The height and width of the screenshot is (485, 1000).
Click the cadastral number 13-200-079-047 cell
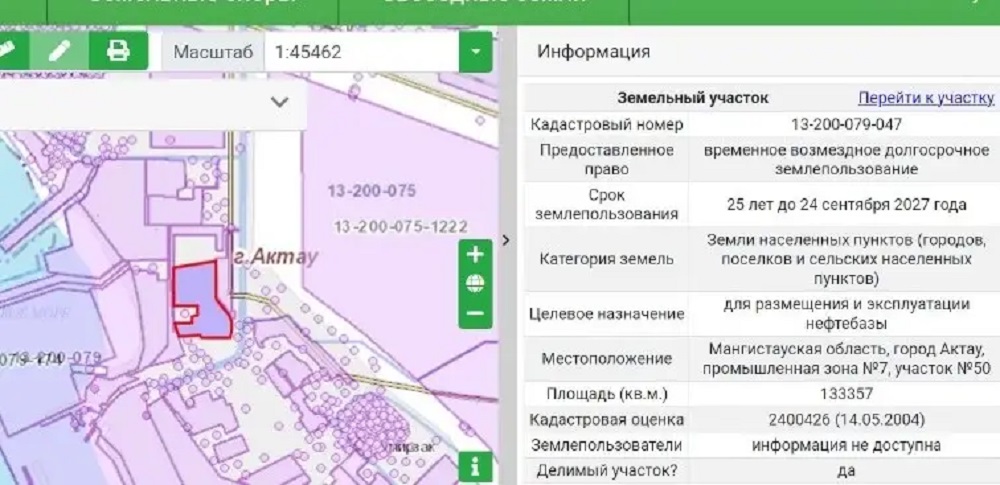846,125
